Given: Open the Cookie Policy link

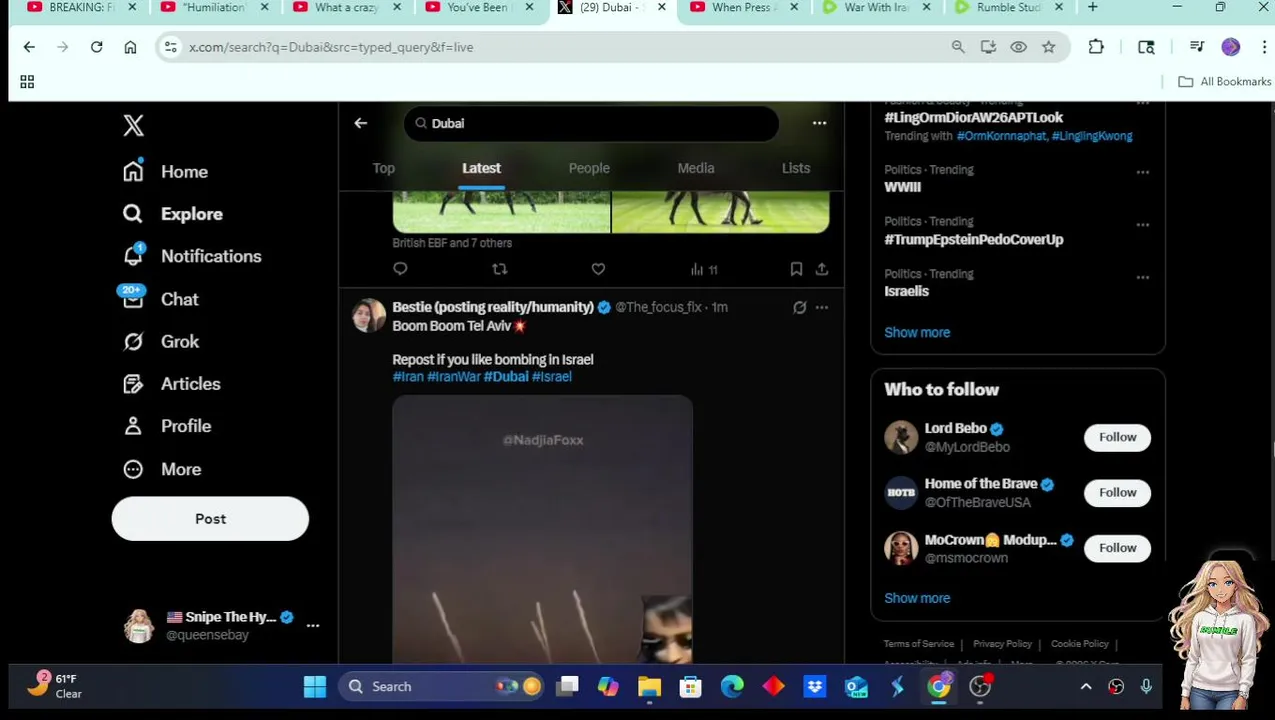Looking at the screenshot, I should [x=1079, y=644].
